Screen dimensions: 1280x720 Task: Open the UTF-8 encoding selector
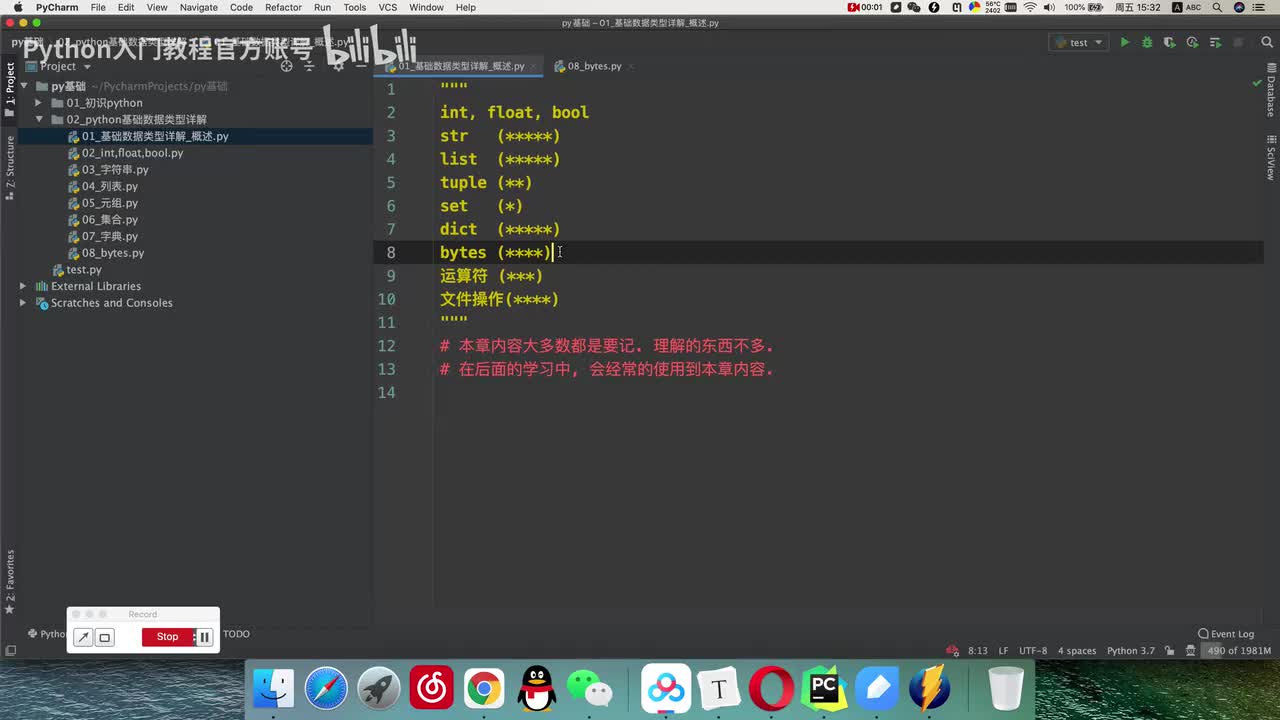1033,651
